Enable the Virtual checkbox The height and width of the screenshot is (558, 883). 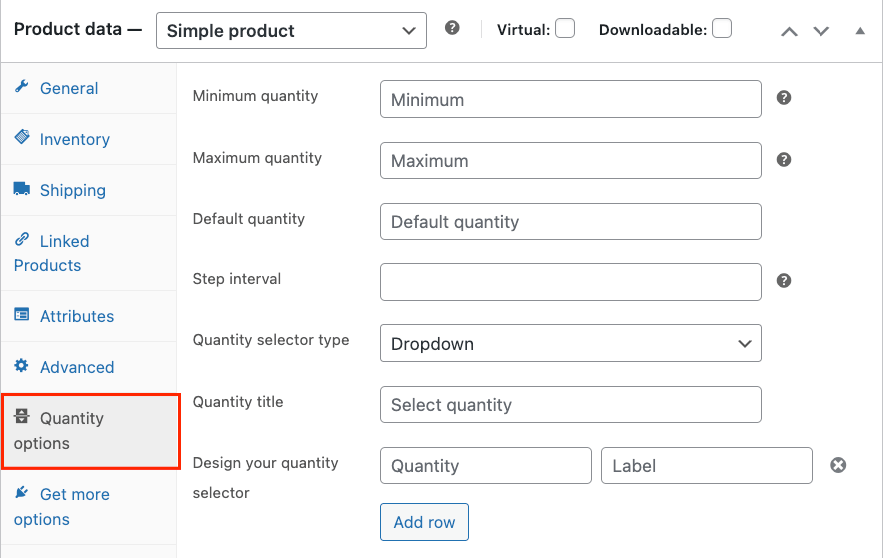tap(565, 28)
